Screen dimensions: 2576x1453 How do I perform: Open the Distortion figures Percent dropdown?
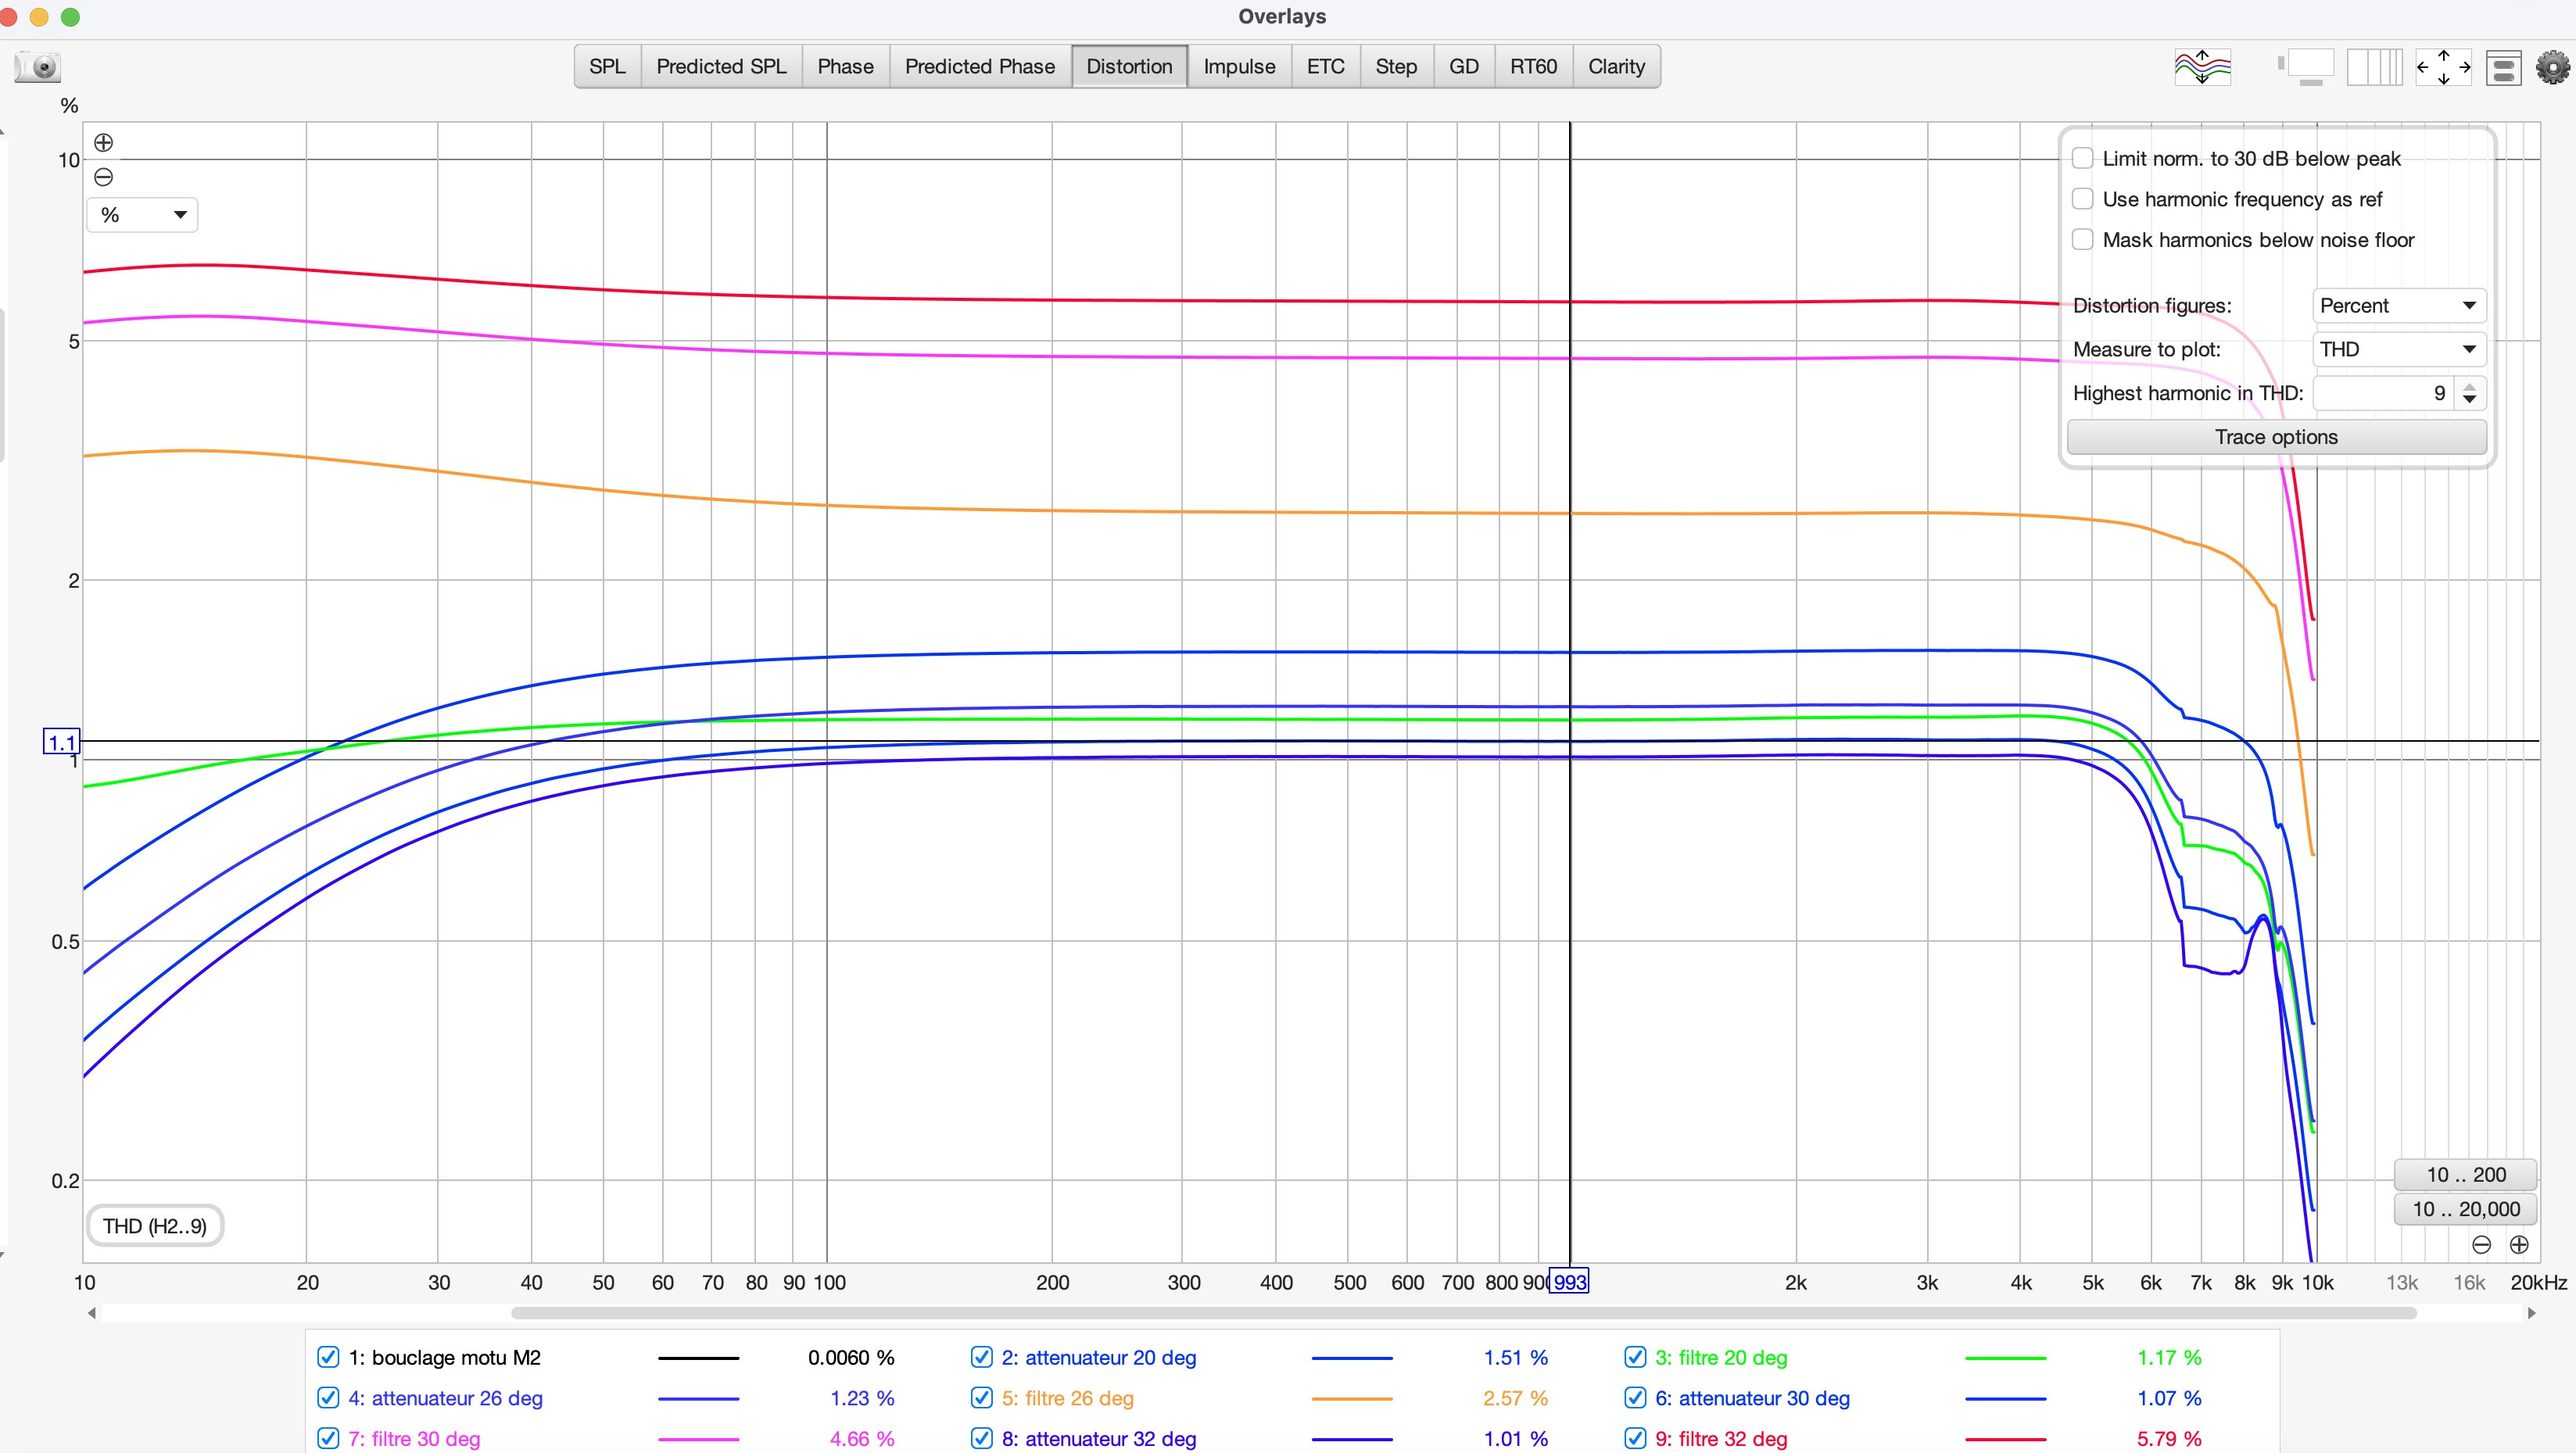click(2398, 306)
